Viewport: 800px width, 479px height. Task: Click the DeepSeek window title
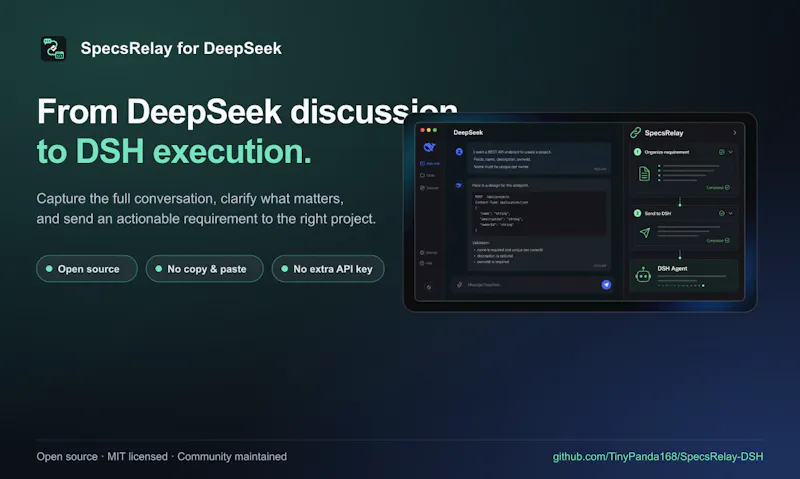pyautogui.click(x=468, y=133)
